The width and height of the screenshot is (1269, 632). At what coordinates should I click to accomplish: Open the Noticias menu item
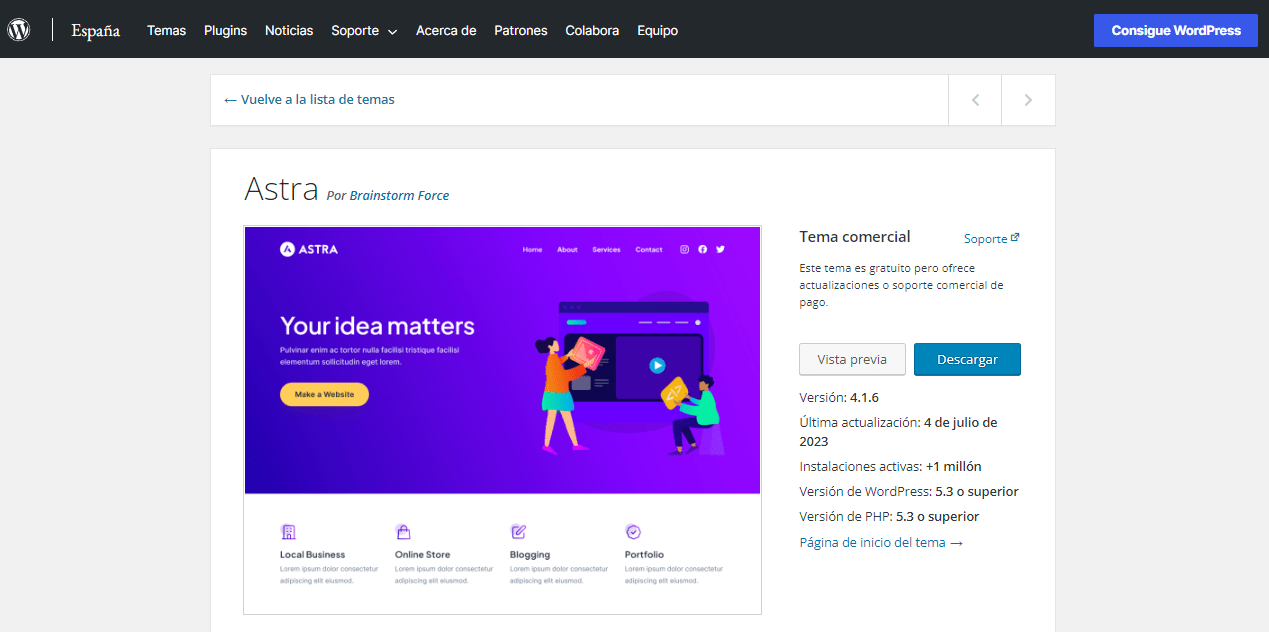289,30
